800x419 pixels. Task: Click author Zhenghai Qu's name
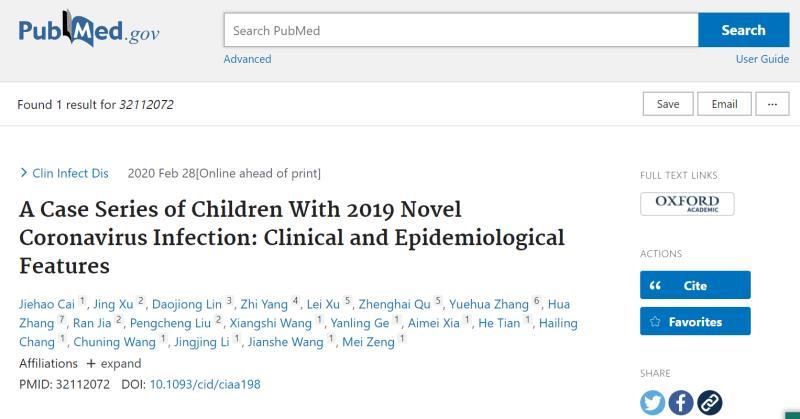tap(397, 304)
